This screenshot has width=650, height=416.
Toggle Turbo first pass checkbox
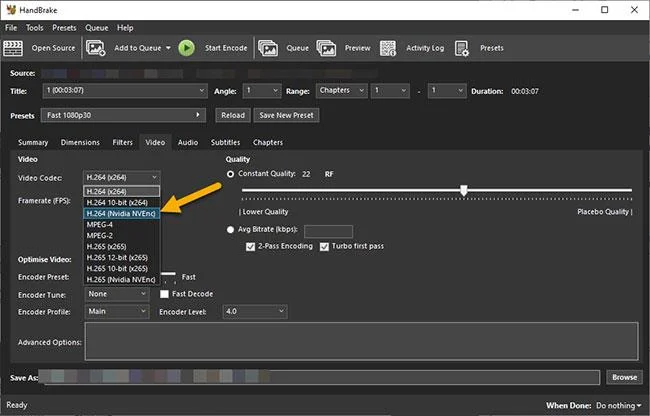click(x=324, y=247)
